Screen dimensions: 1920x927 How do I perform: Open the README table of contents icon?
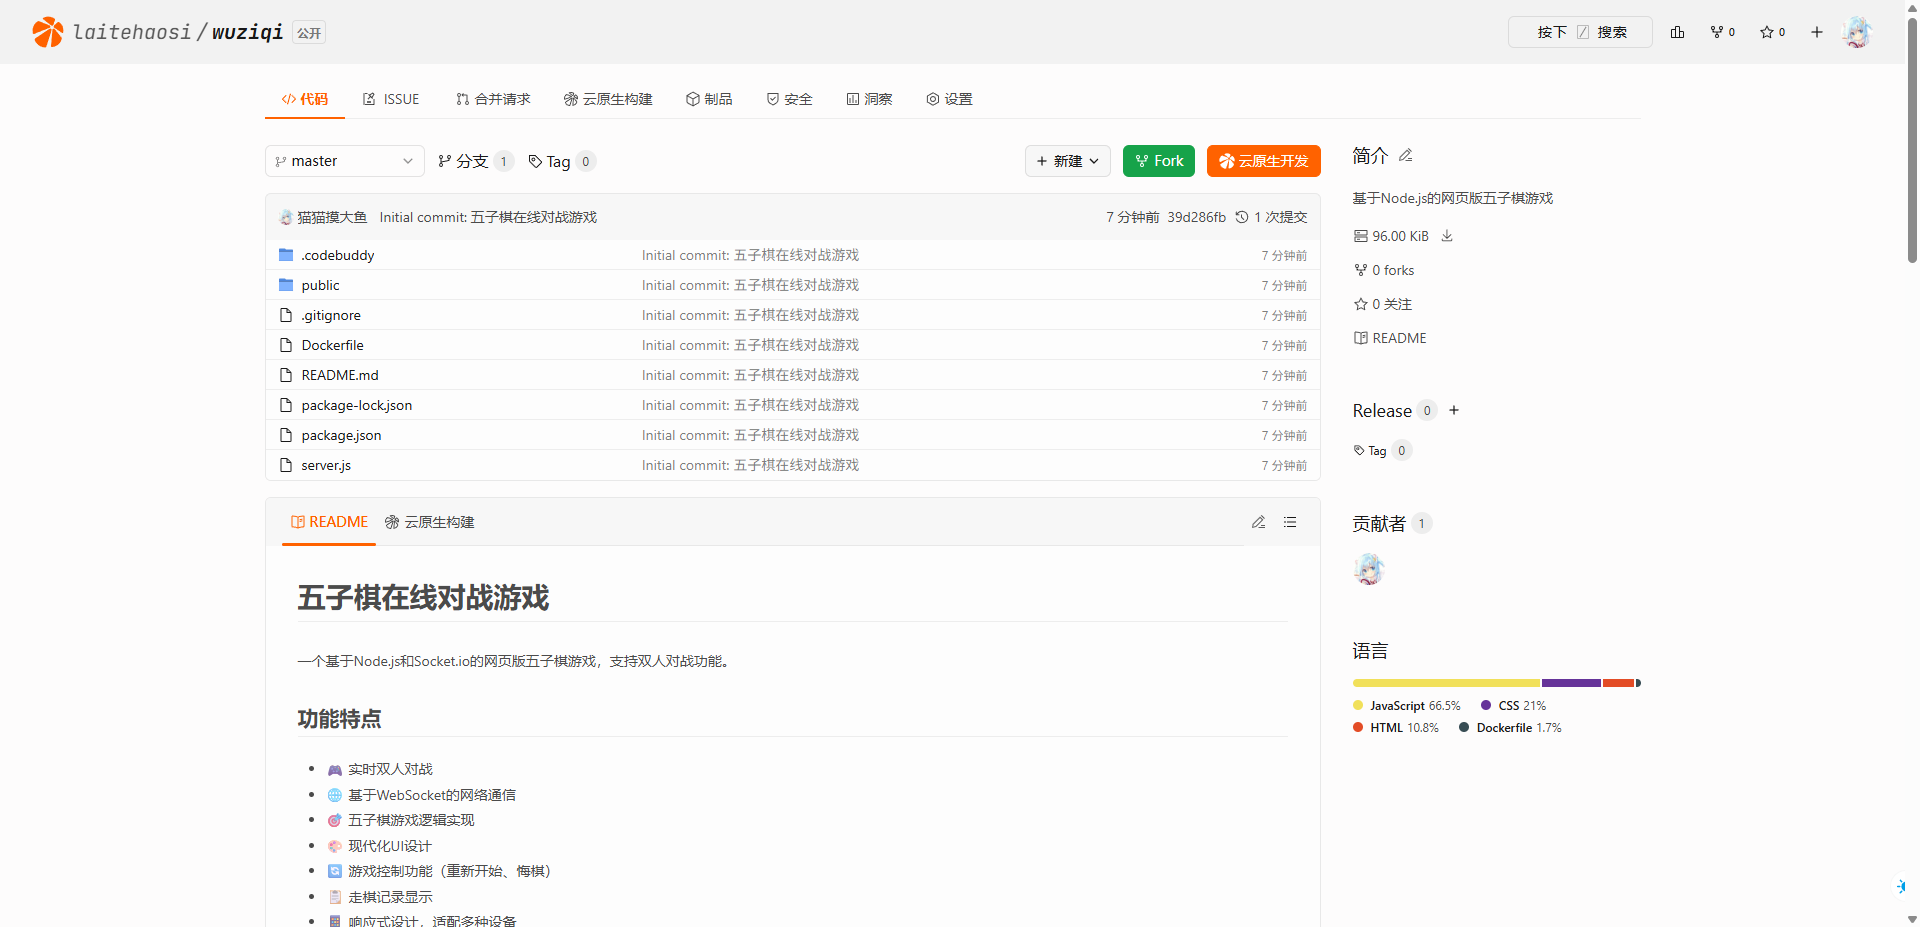tap(1290, 522)
